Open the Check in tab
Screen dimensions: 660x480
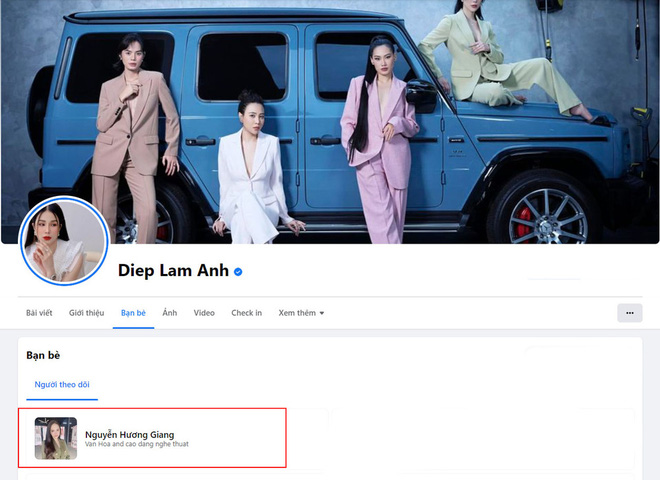[246, 313]
